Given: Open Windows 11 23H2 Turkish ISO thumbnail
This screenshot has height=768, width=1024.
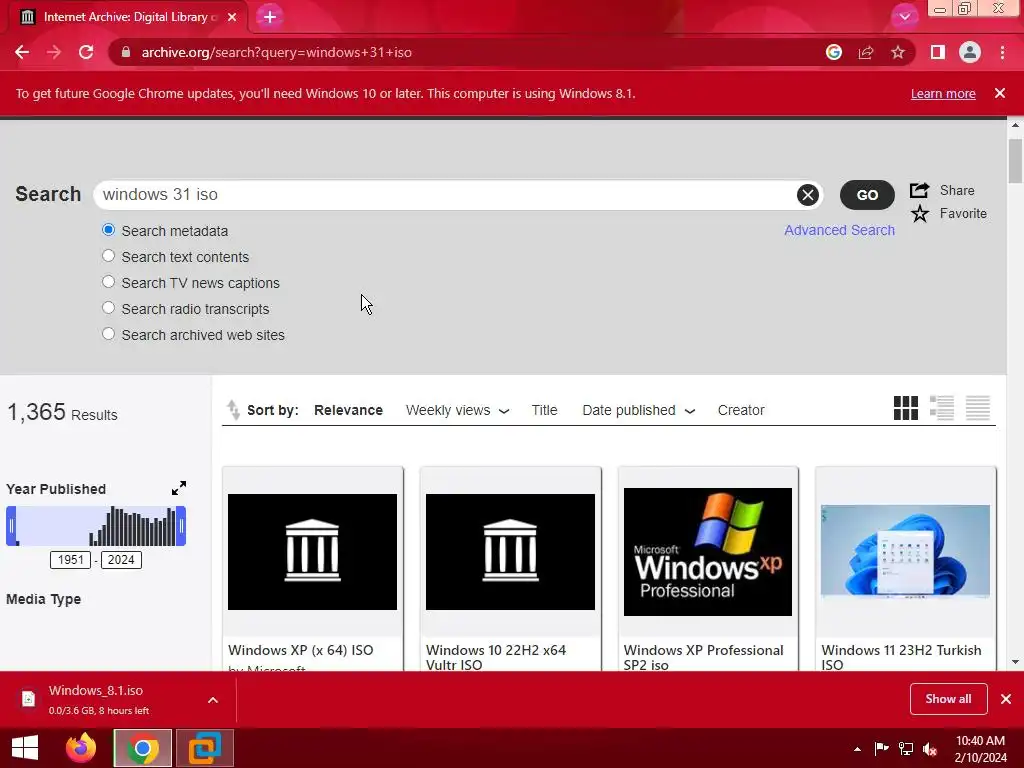Looking at the screenshot, I should [x=905, y=552].
